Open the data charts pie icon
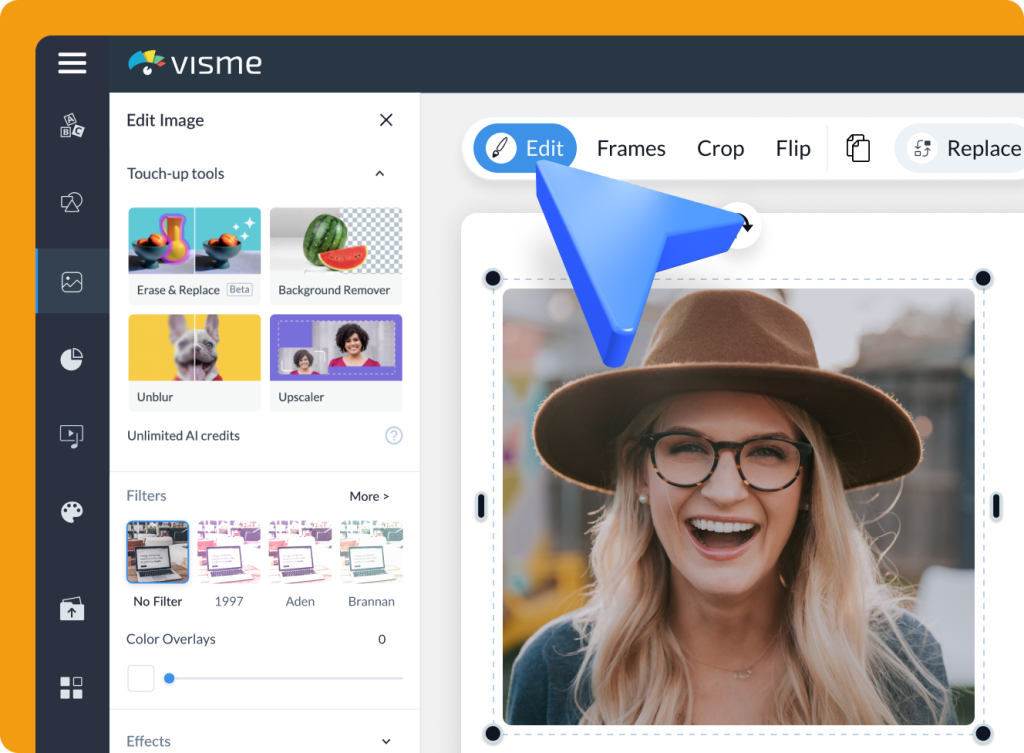Viewport: 1024px width, 753px height. 72,359
